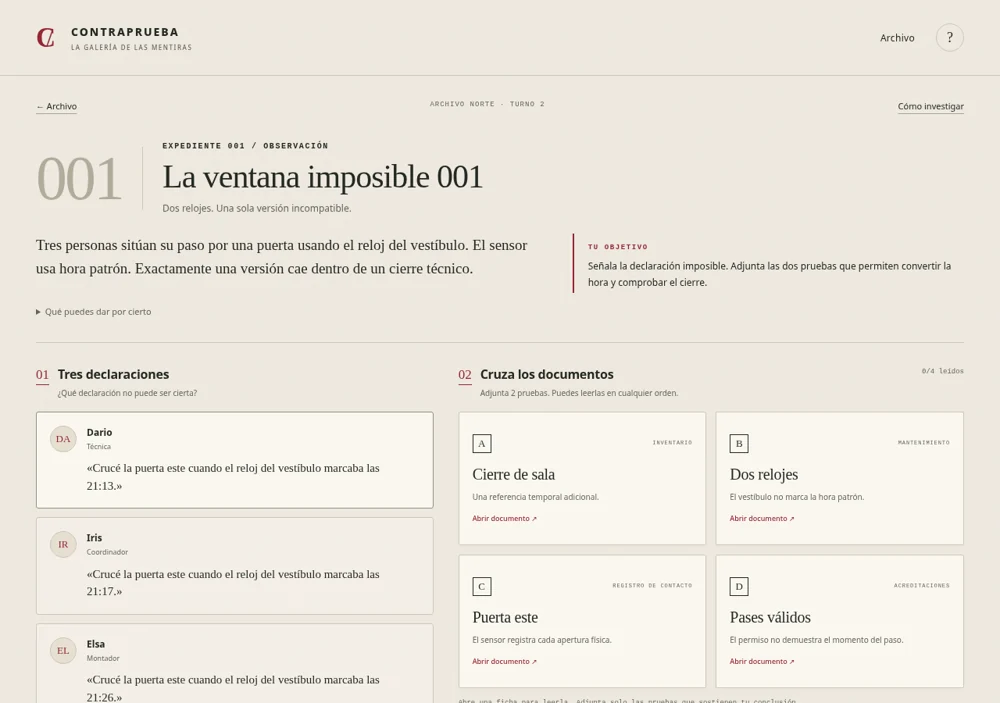Click the MANTENIMIENTO tag label
Image resolution: width=1000 pixels, height=703 pixels.
point(923,442)
